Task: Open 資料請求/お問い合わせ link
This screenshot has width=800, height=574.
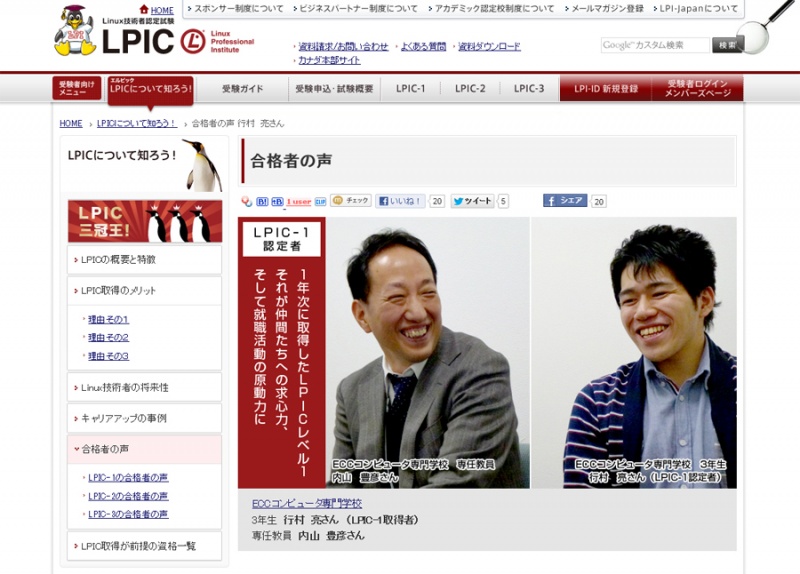Action: click(x=343, y=46)
